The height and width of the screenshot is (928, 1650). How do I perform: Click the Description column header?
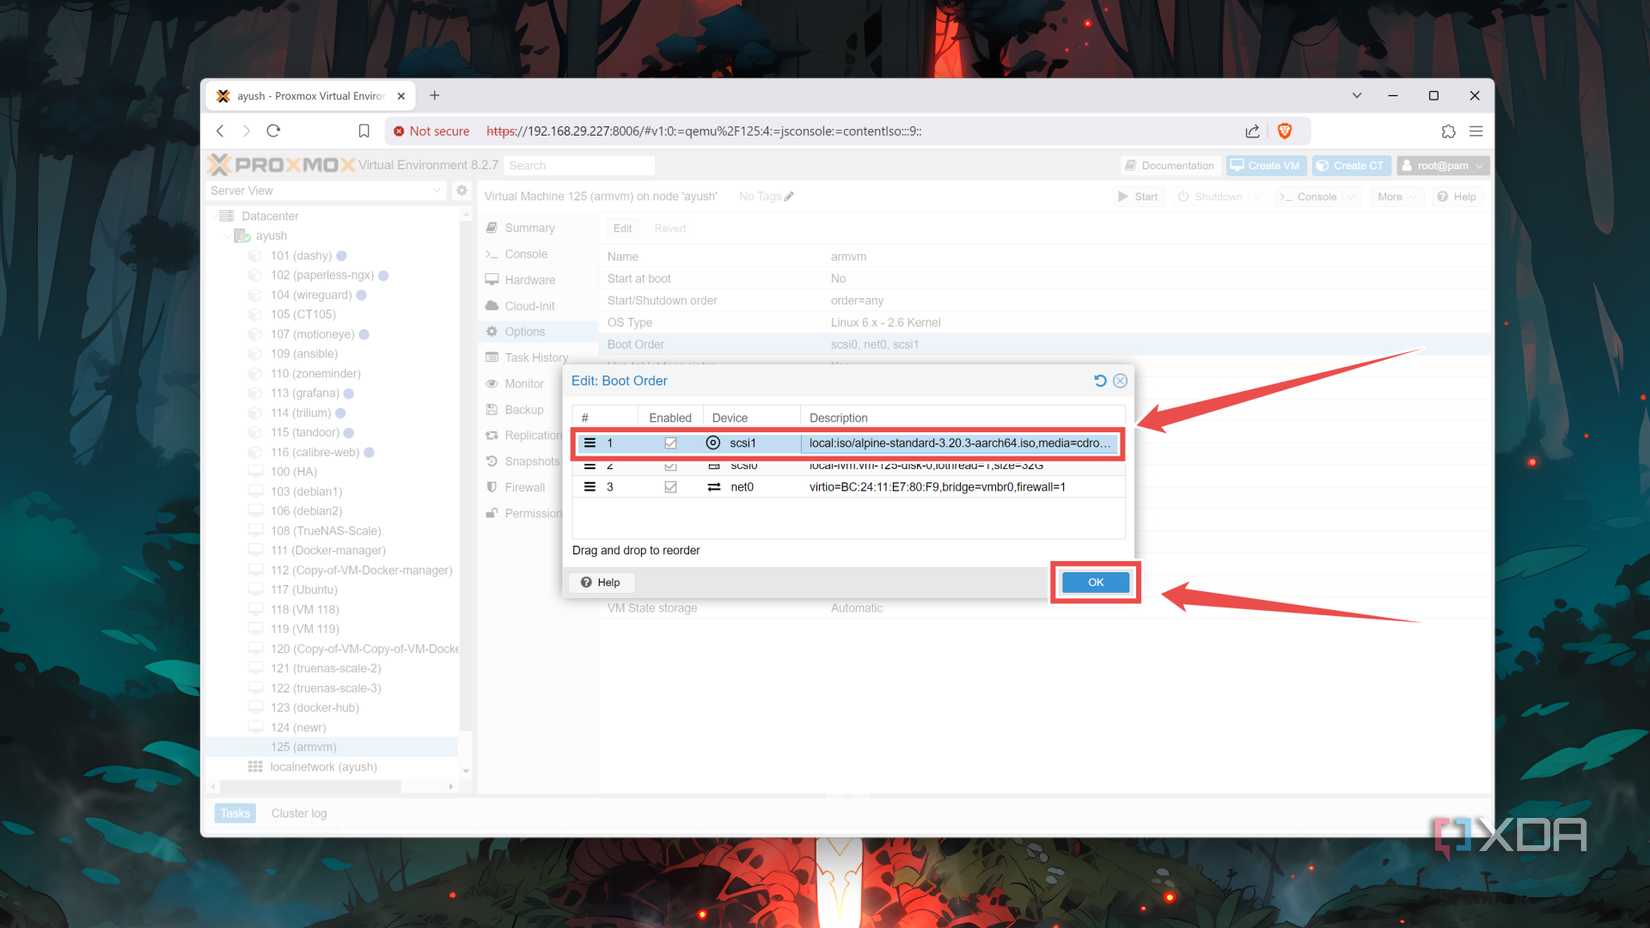962,418
